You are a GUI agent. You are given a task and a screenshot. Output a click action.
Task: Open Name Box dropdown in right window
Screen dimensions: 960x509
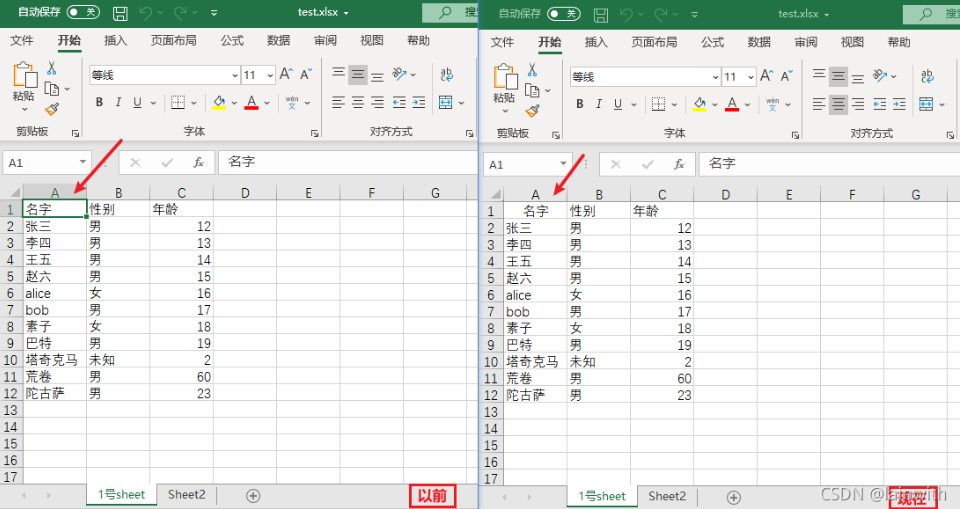pos(563,164)
